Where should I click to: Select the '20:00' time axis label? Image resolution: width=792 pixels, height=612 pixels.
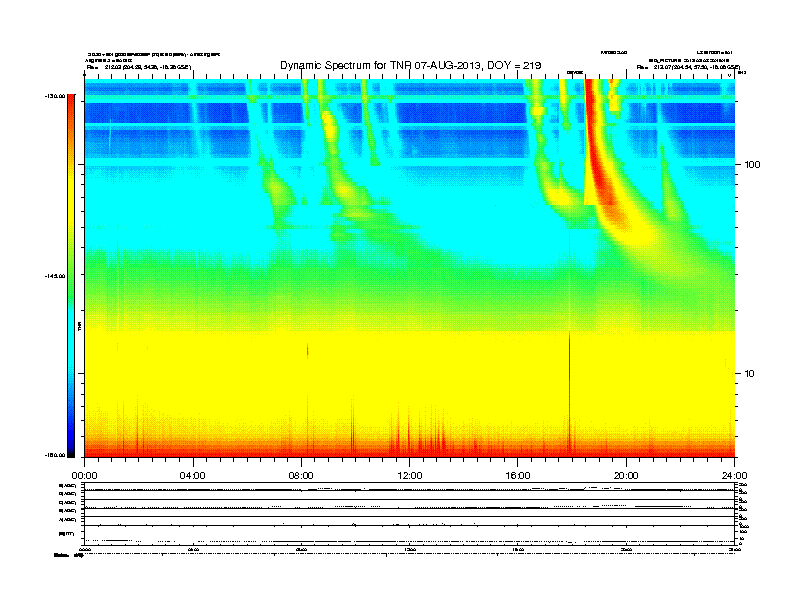(x=626, y=476)
